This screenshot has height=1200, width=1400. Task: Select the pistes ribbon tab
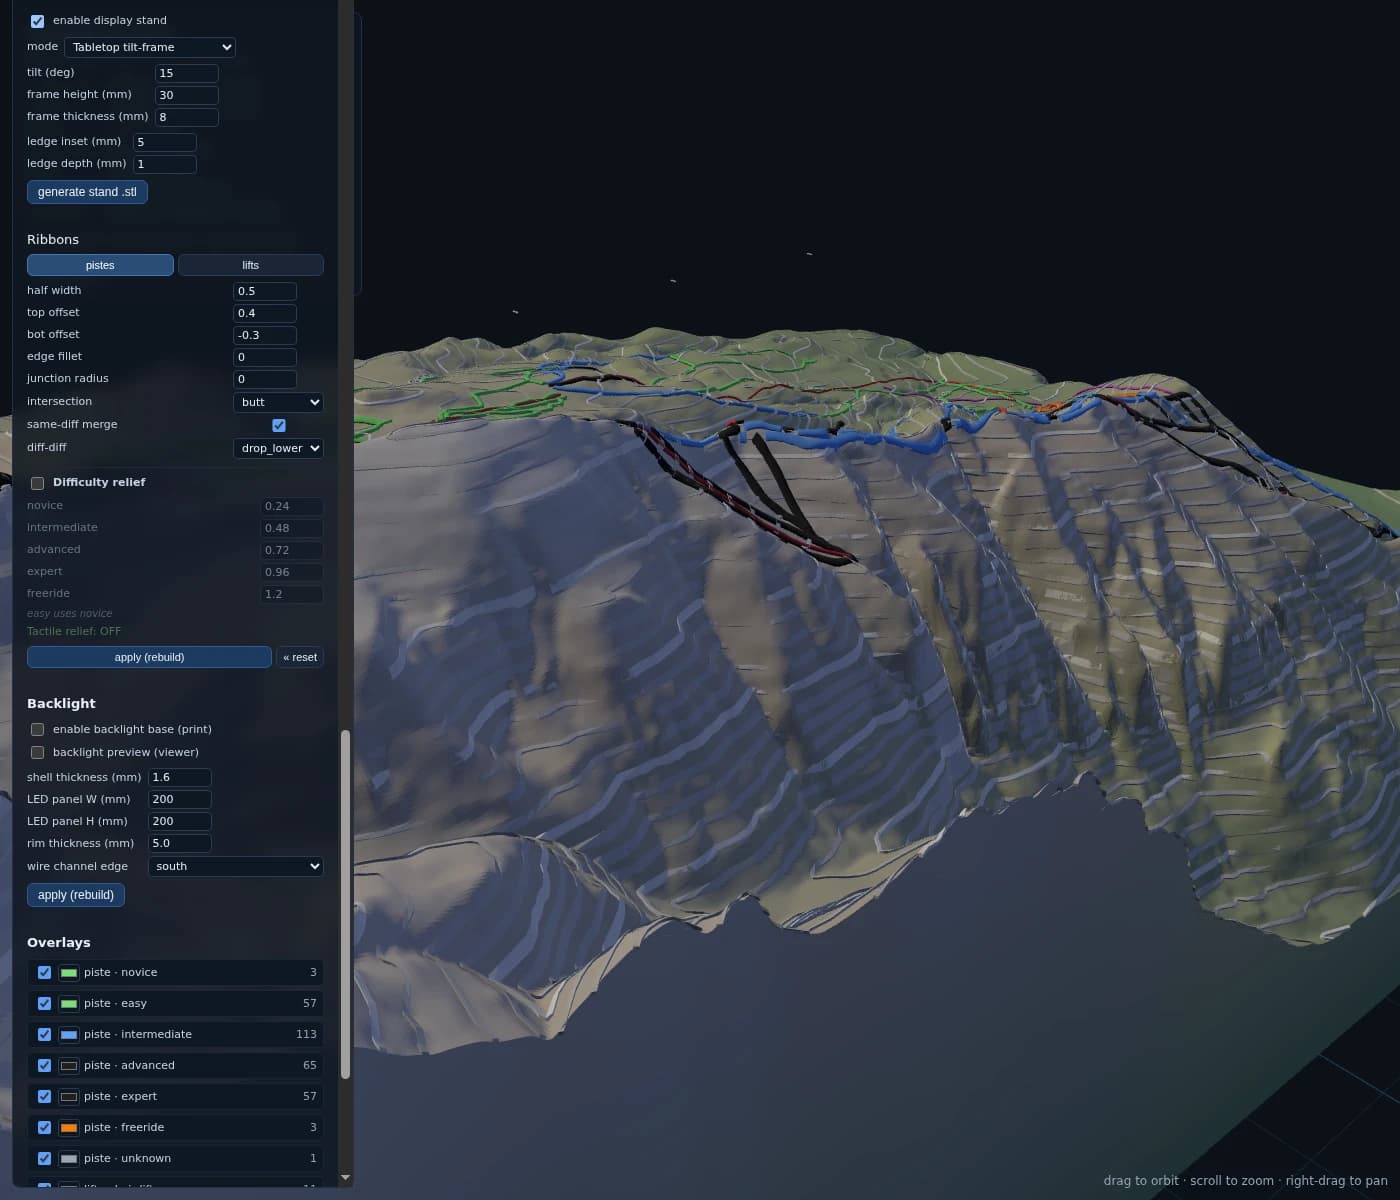pyautogui.click(x=100, y=265)
